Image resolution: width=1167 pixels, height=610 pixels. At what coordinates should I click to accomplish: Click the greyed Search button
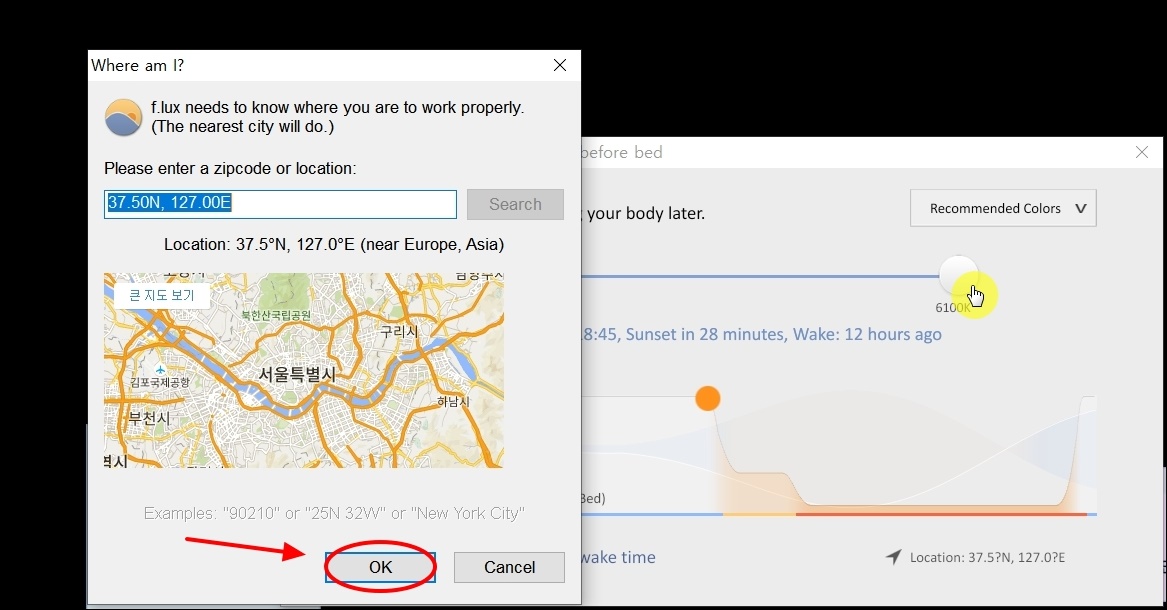[x=515, y=204]
